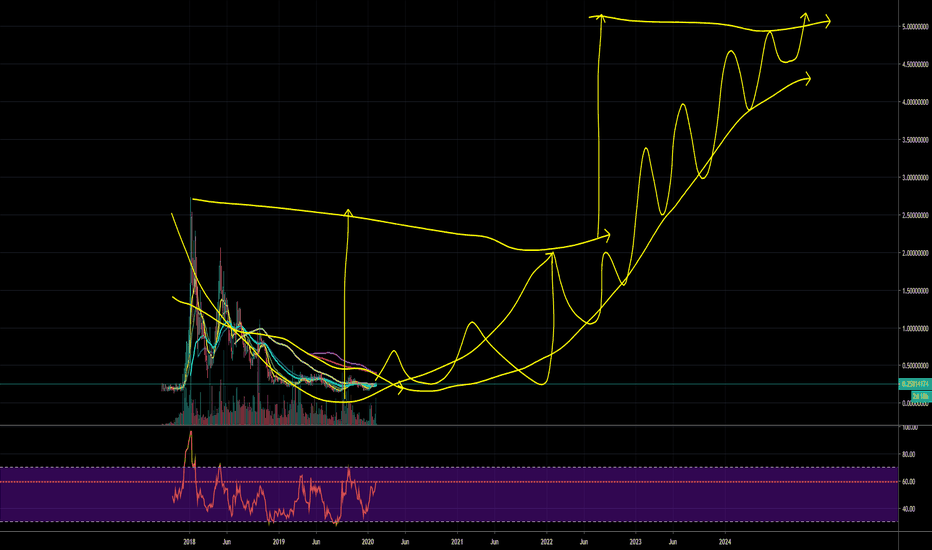Click the Jun label between 2019 and 2020
Screen dimensions: 932x550
point(316,542)
